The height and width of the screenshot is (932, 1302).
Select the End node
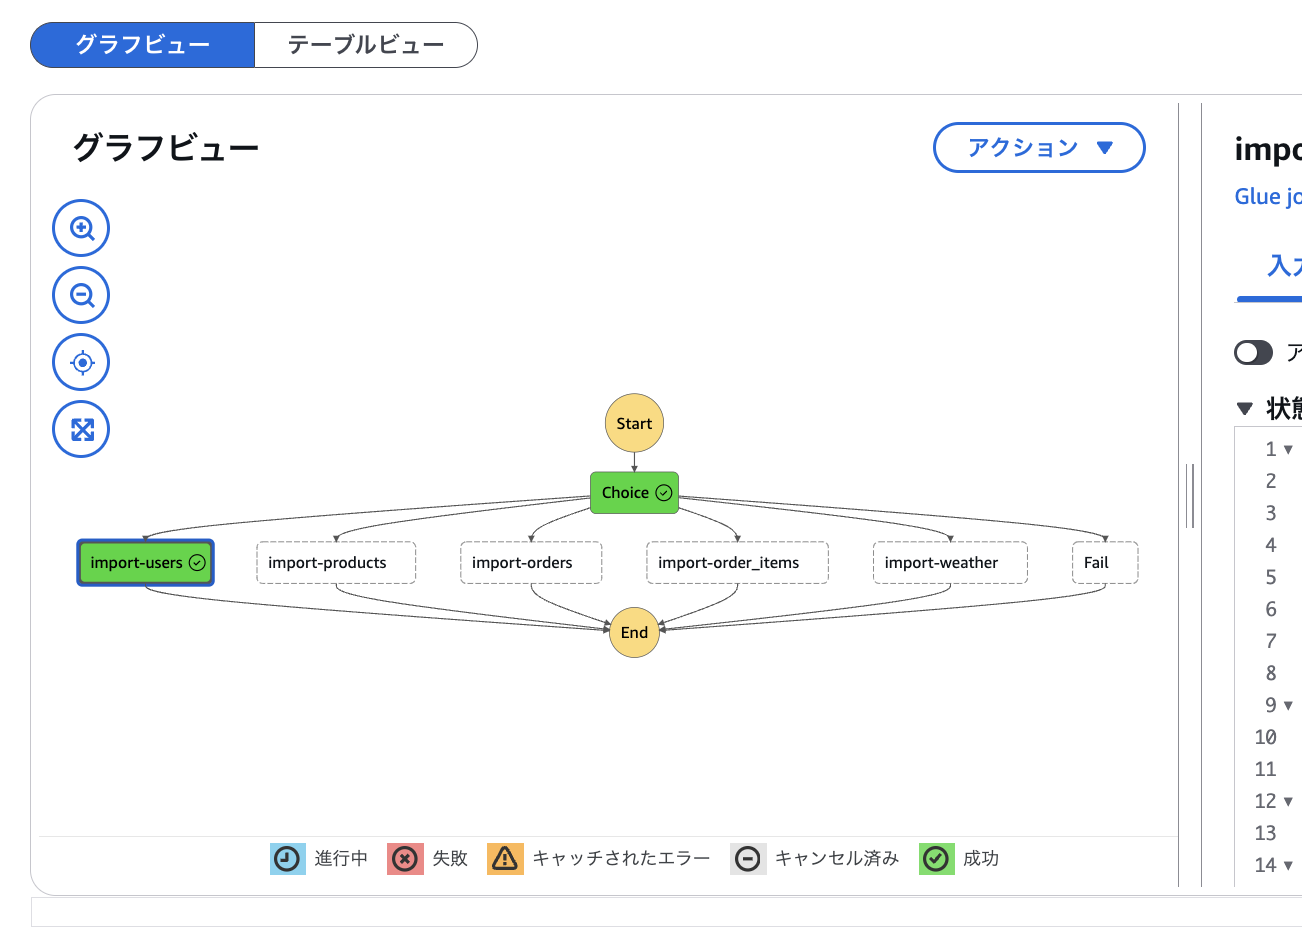pos(634,632)
